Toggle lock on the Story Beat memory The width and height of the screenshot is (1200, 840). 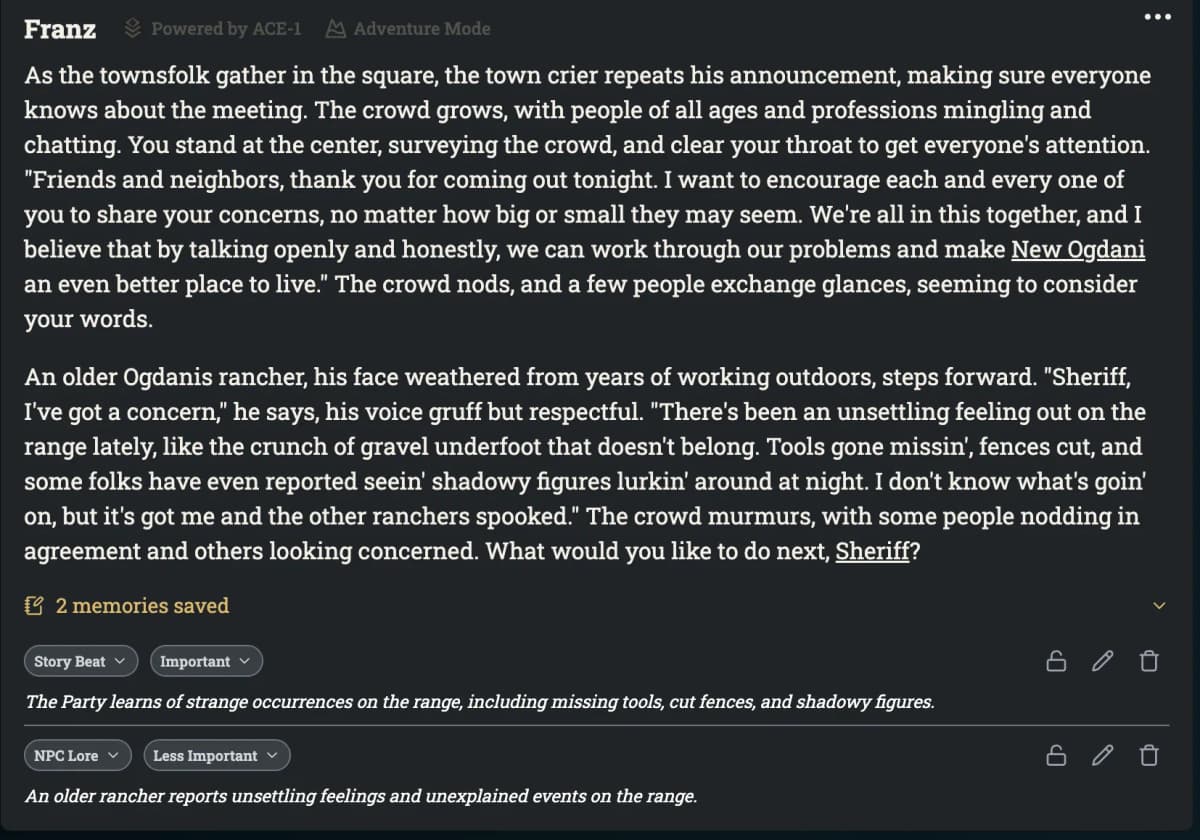click(x=1055, y=661)
